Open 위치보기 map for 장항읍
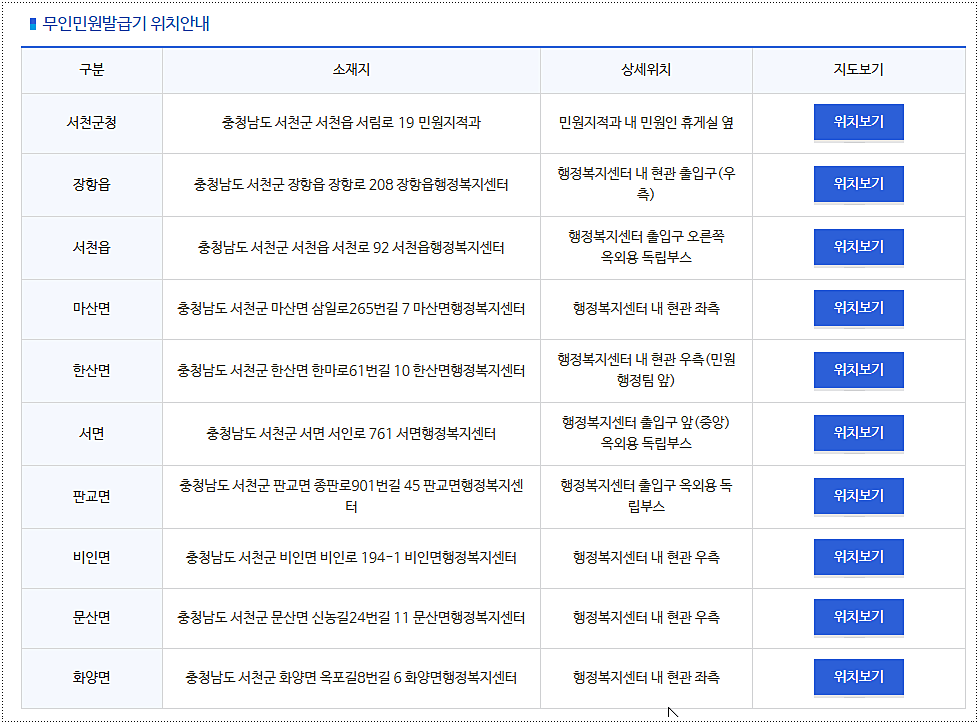The width and height of the screenshot is (979, 724). pyautogui.click(x=858, y=184)
